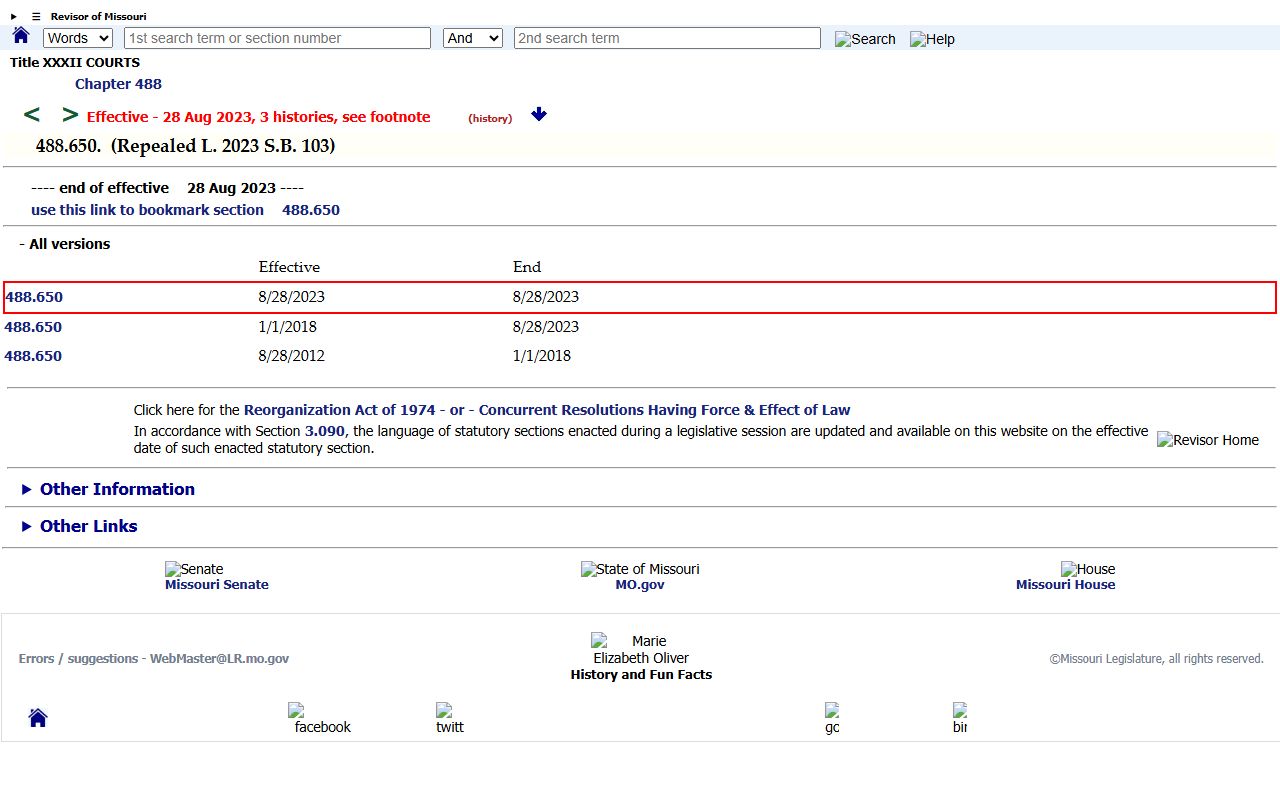1280x800 pixels.
Task: Click End date 1/1/2018 in last row
Action: [x=542, y=356]
